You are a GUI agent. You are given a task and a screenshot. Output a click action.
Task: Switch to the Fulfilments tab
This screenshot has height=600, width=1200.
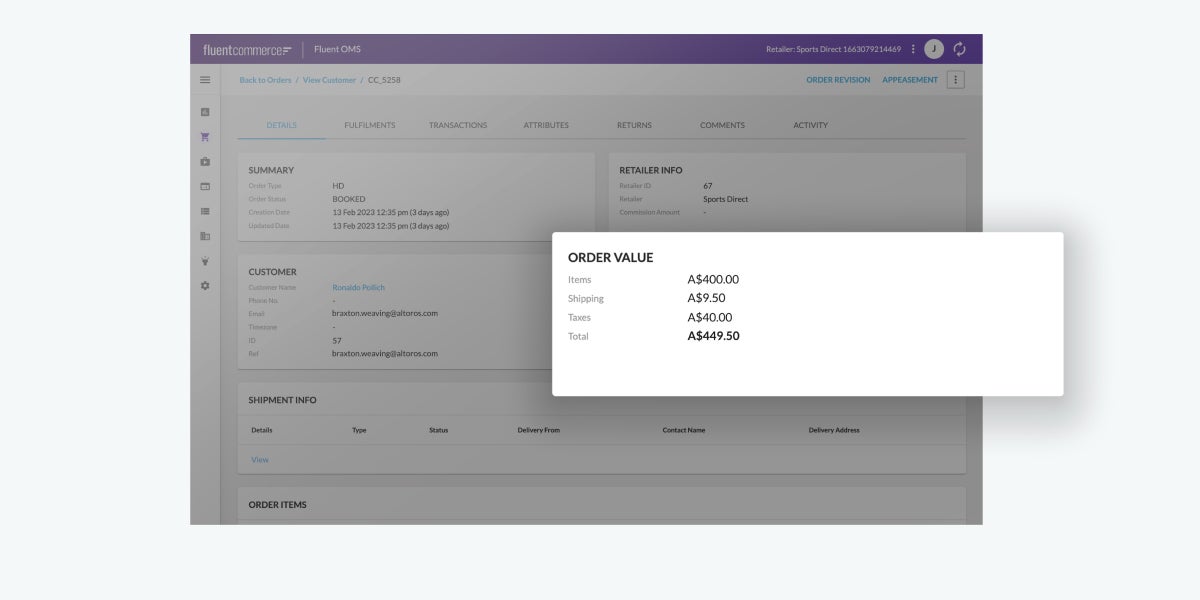click(369, 125)
